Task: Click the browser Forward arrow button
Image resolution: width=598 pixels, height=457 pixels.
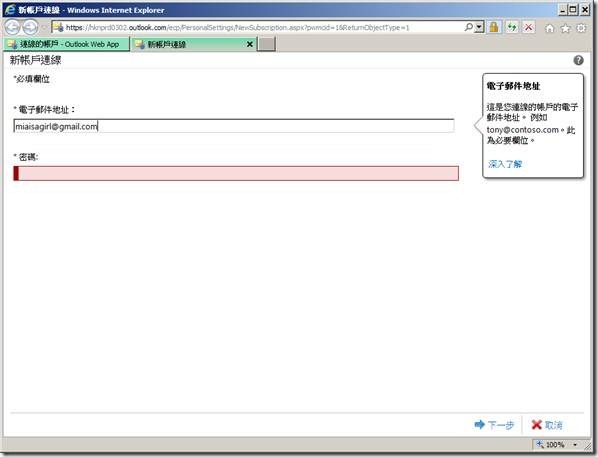Action: pos(30,27)
